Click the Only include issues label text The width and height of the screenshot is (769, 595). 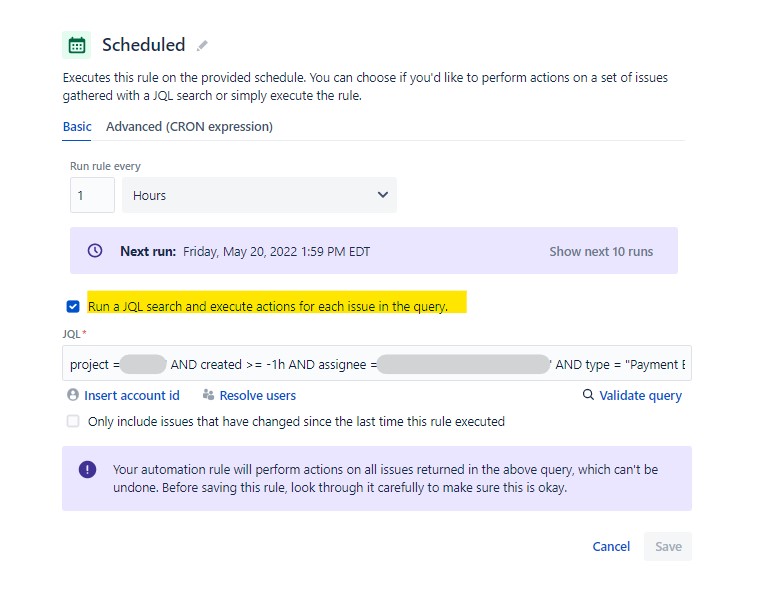click(x=296, y=421)
